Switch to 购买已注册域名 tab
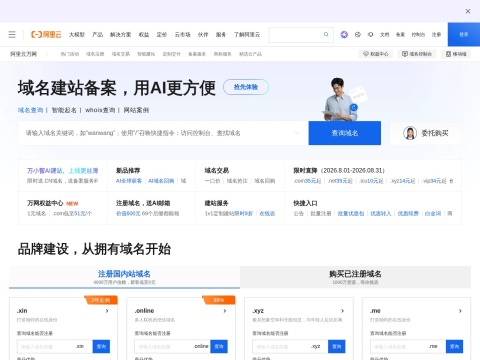The image size is (480, 360). click(355, 277)
